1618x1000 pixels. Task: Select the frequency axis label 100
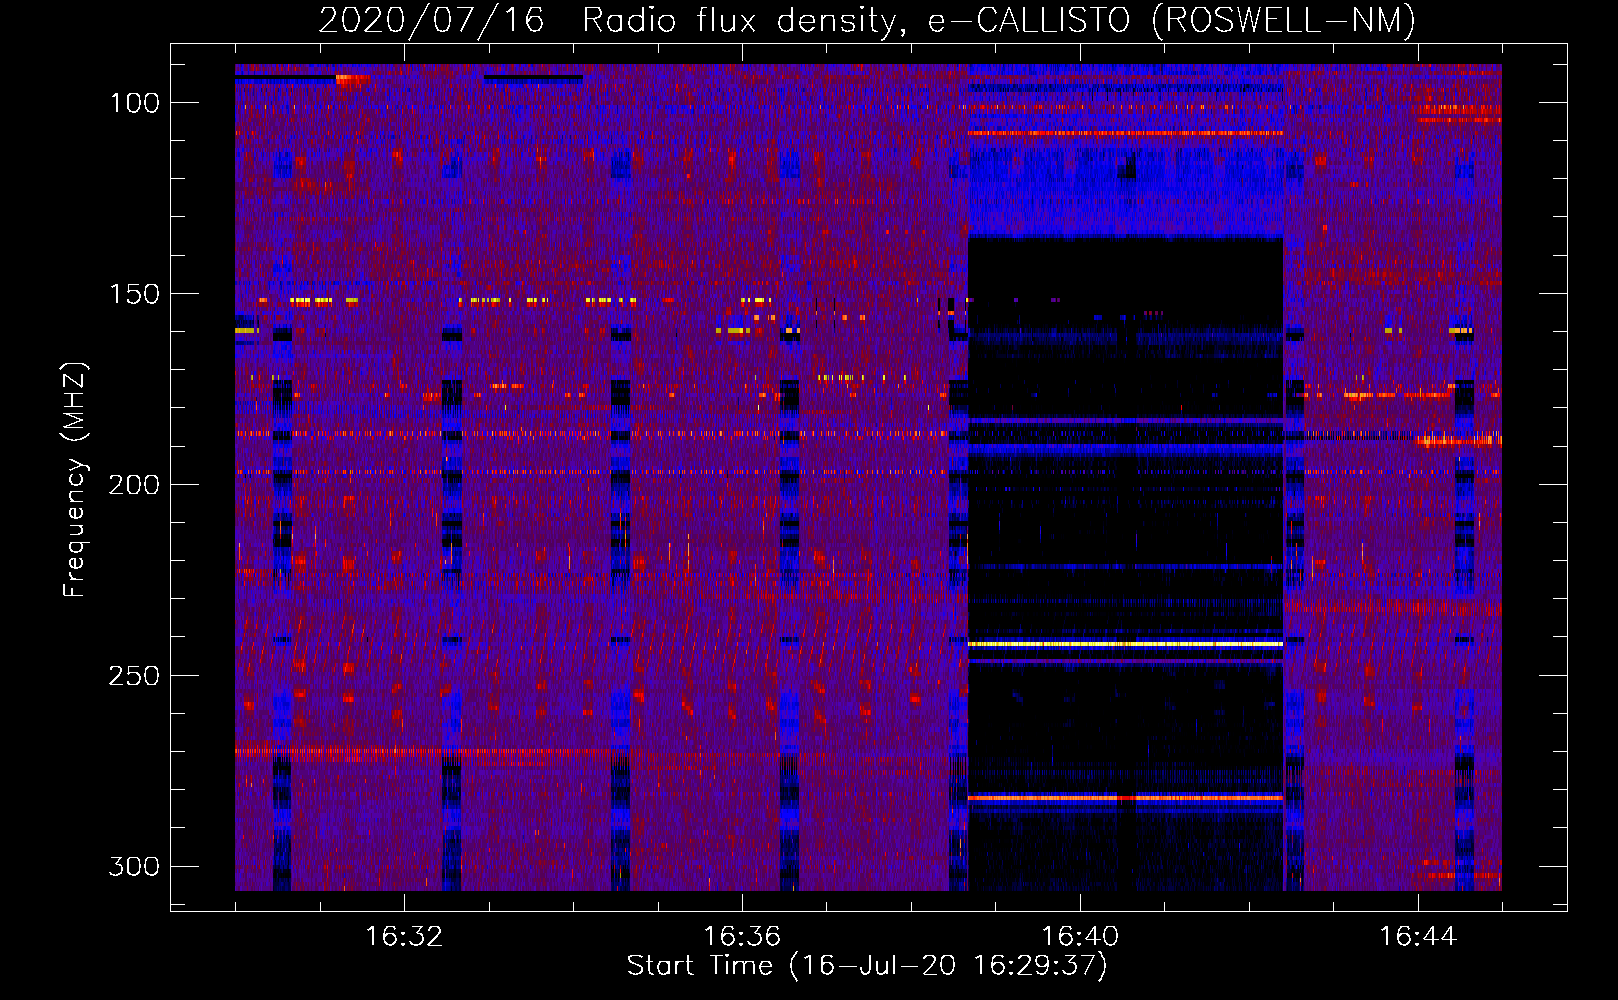click(135, 103)
